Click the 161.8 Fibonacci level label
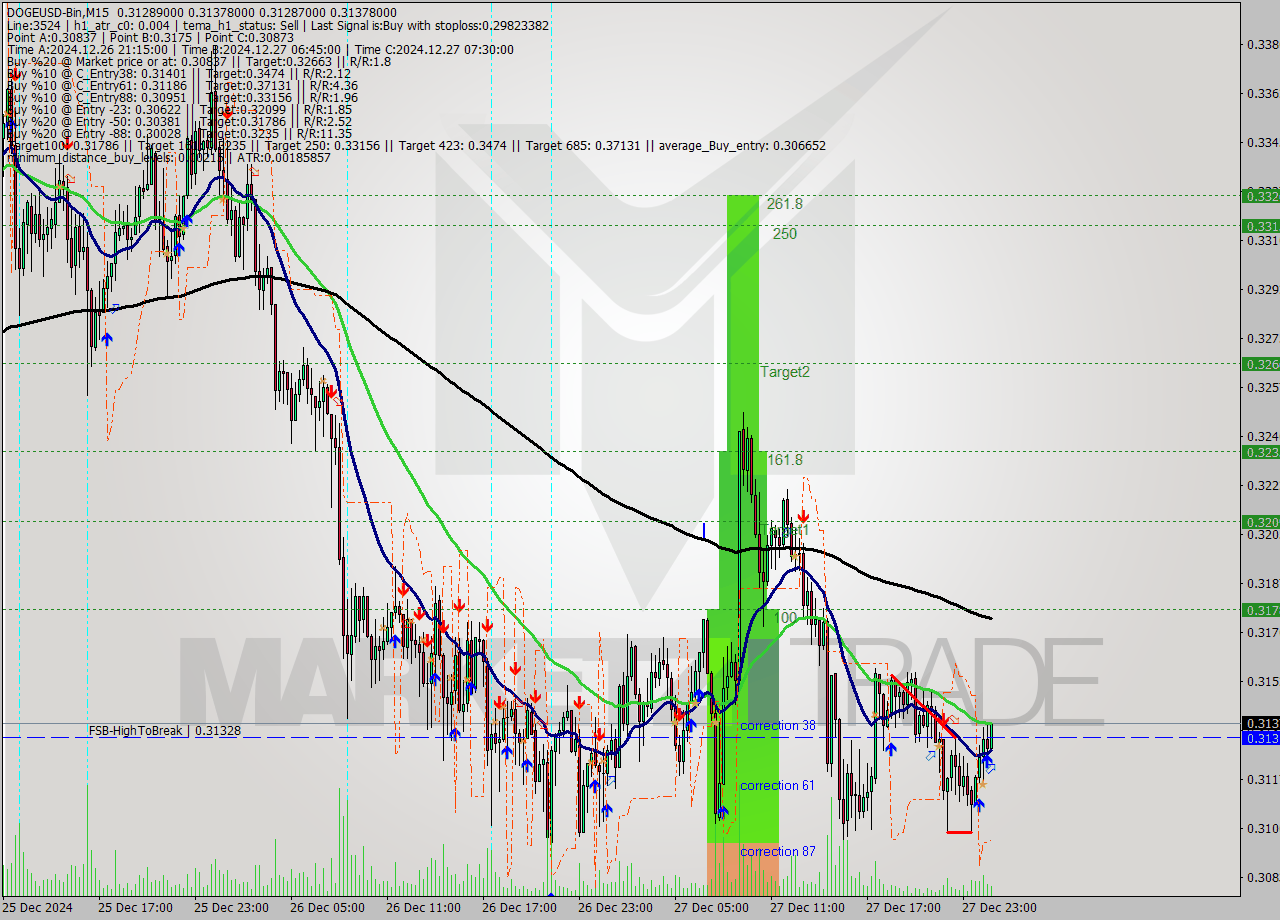This screenshot has height=920, width=1280. point(785,460)
